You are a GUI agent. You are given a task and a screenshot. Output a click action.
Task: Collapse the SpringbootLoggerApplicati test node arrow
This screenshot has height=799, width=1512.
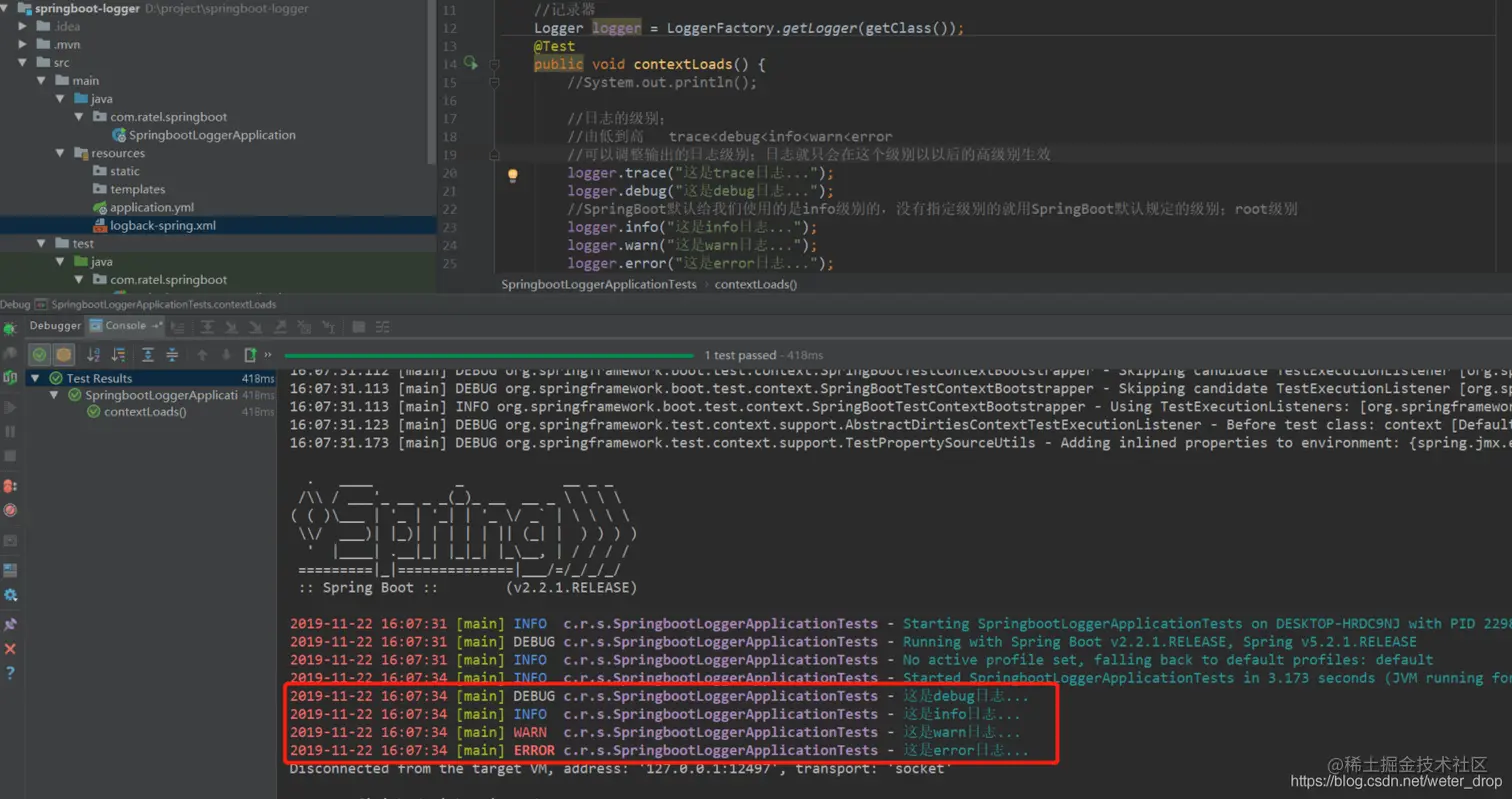(x=54, y=395)
